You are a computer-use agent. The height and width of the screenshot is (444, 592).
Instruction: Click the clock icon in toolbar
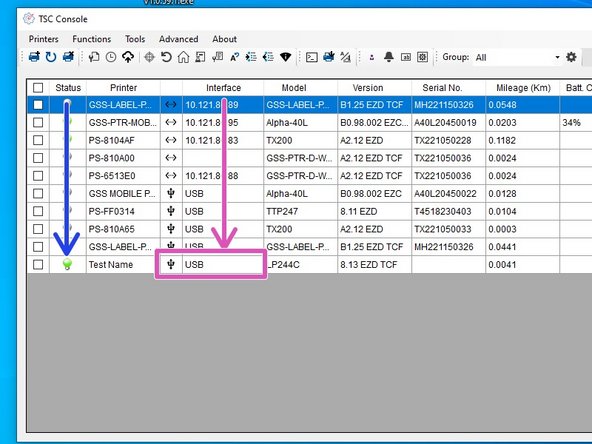[x=111, y=57]
